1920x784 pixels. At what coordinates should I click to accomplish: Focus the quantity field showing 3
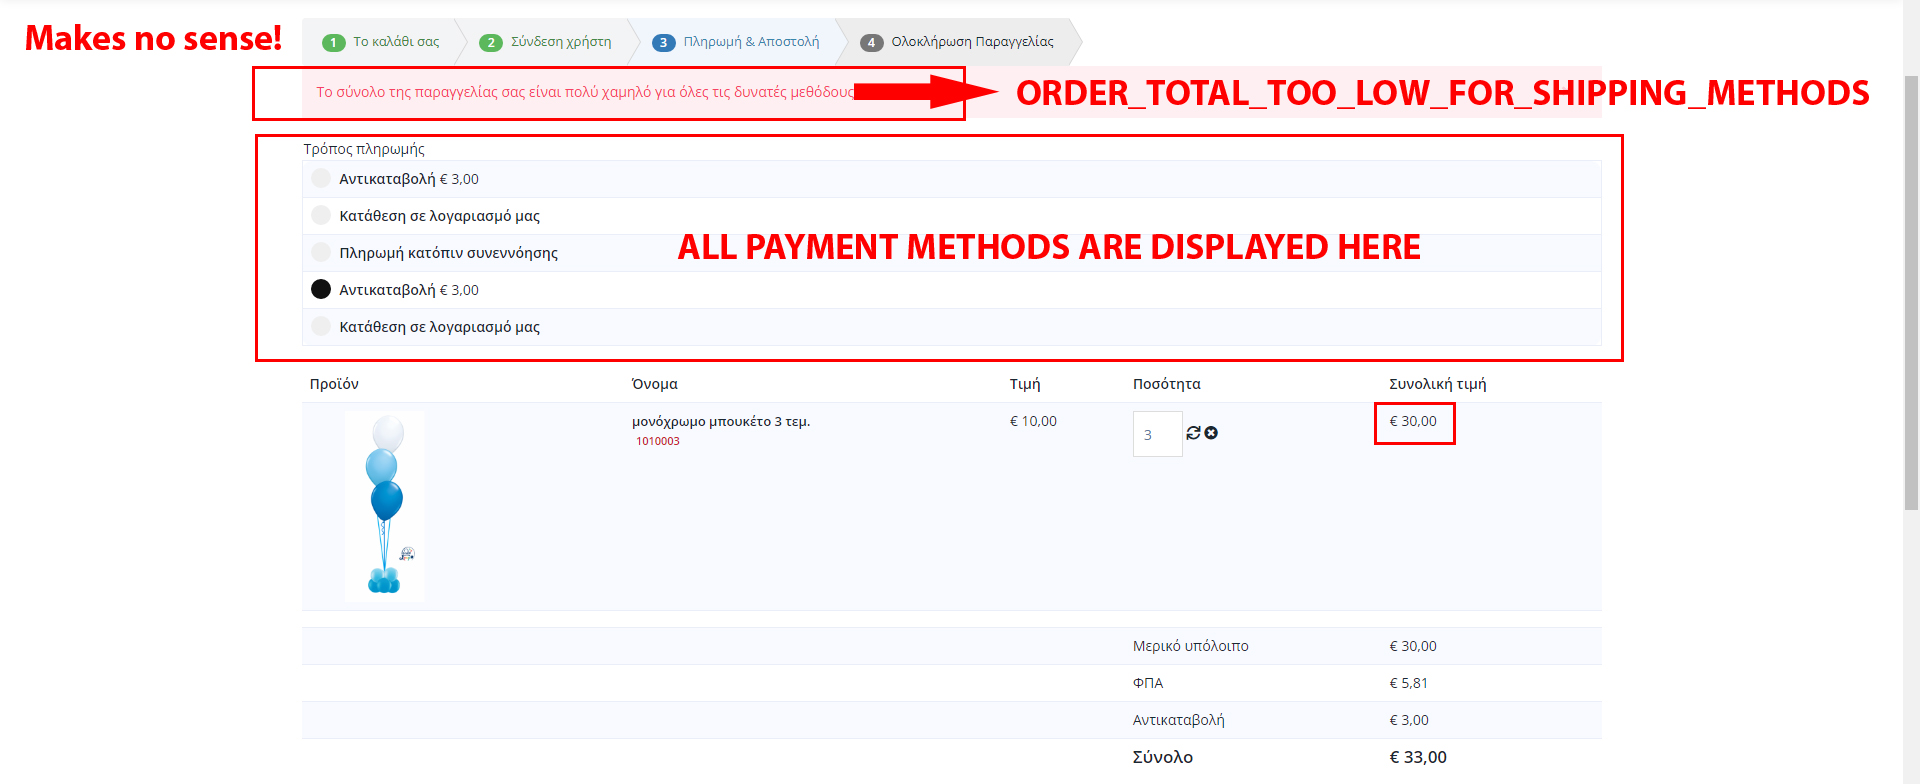[1157, 434]
